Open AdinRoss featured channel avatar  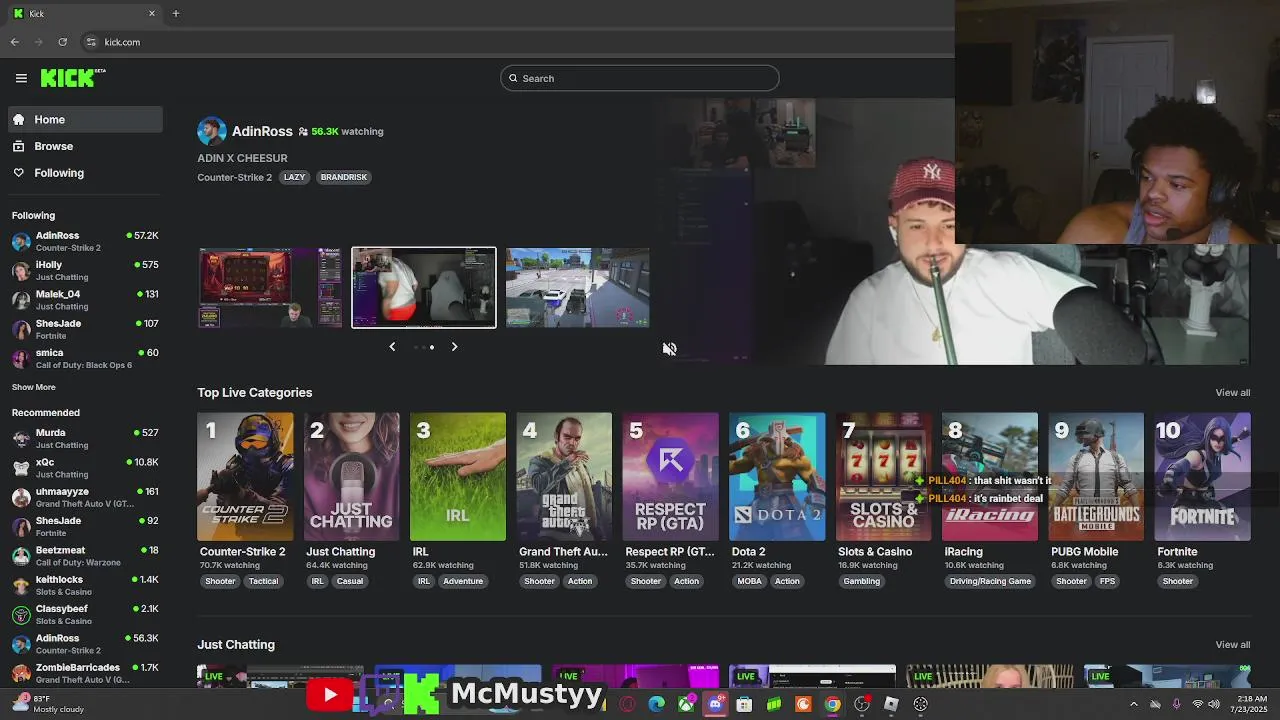pos(212,131)
